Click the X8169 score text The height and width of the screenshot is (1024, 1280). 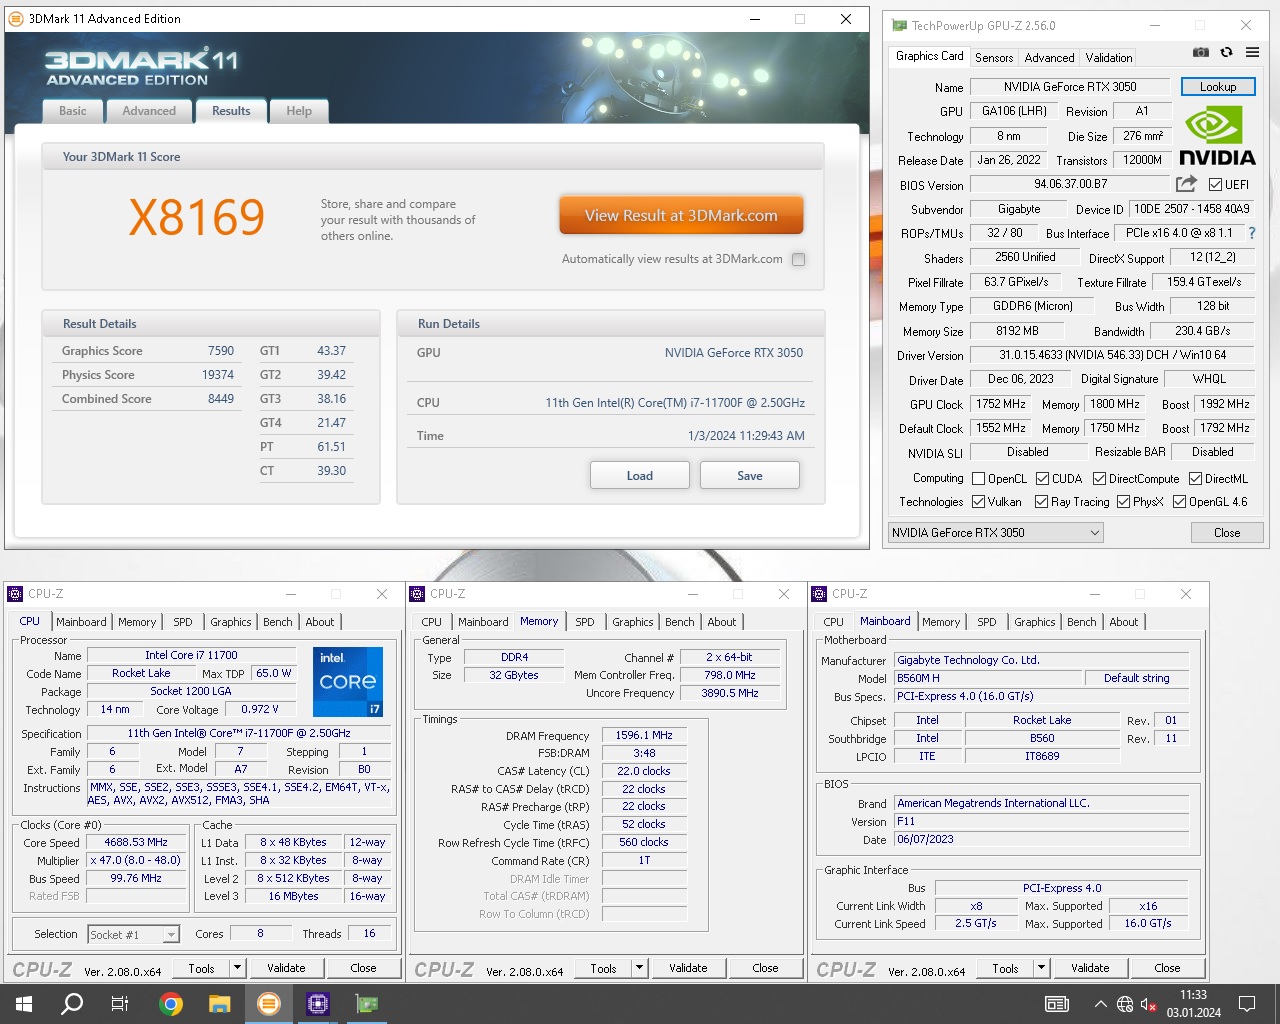pos(197,217)
